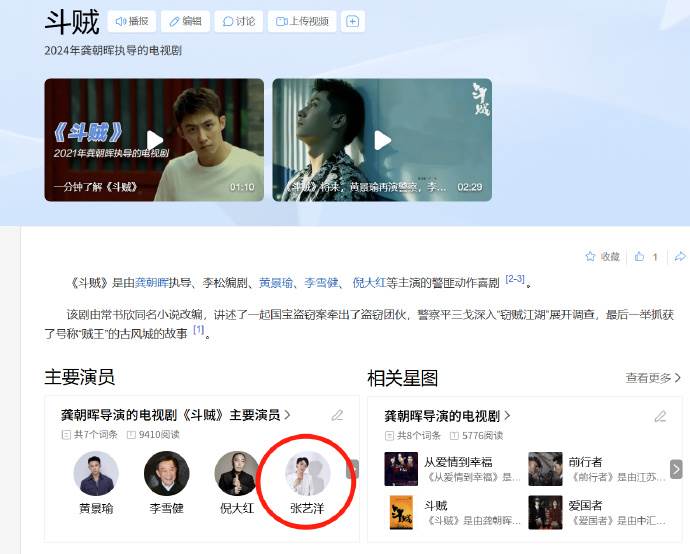Click the share arrow icon

pyautogui.click(x=680, y=256)
